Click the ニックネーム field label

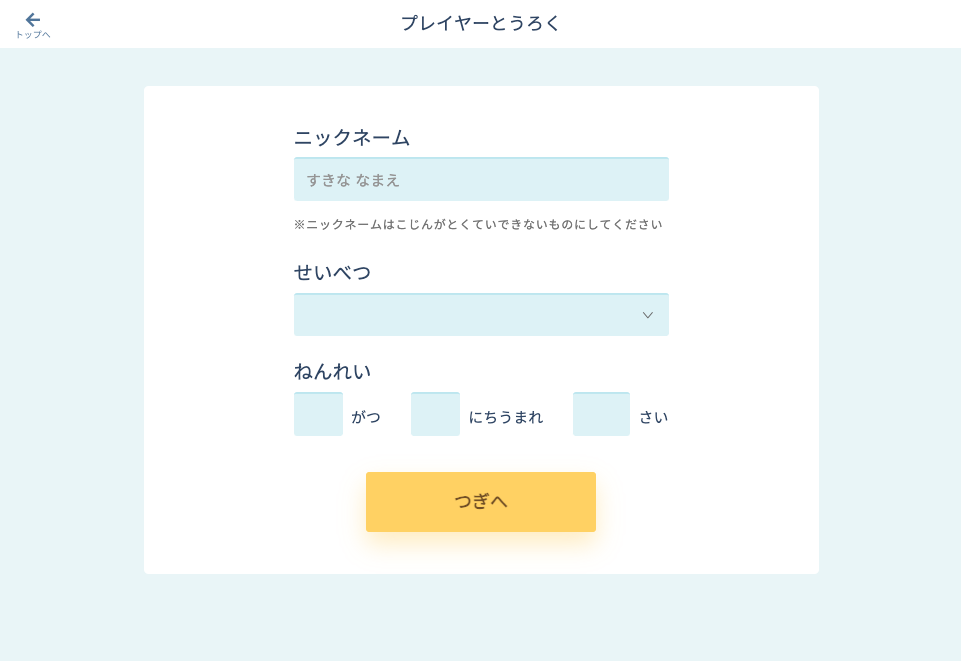(352, 137)
